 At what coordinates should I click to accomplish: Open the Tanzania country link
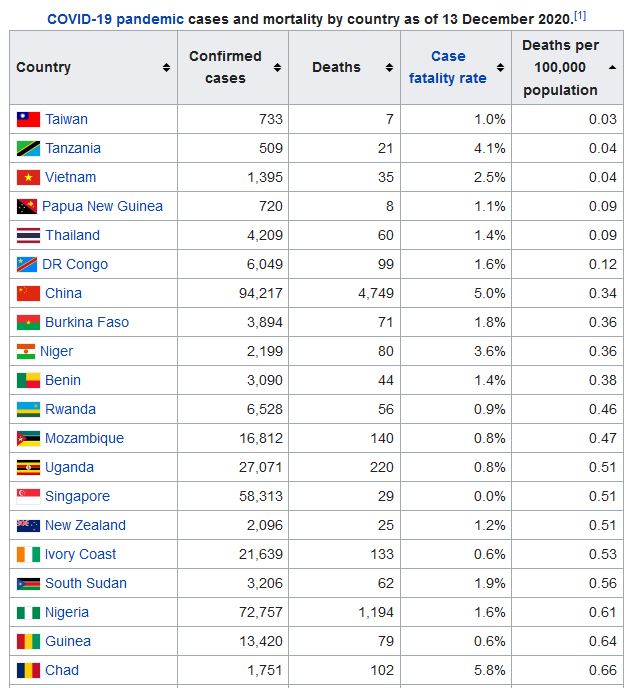tap(73, 148)
